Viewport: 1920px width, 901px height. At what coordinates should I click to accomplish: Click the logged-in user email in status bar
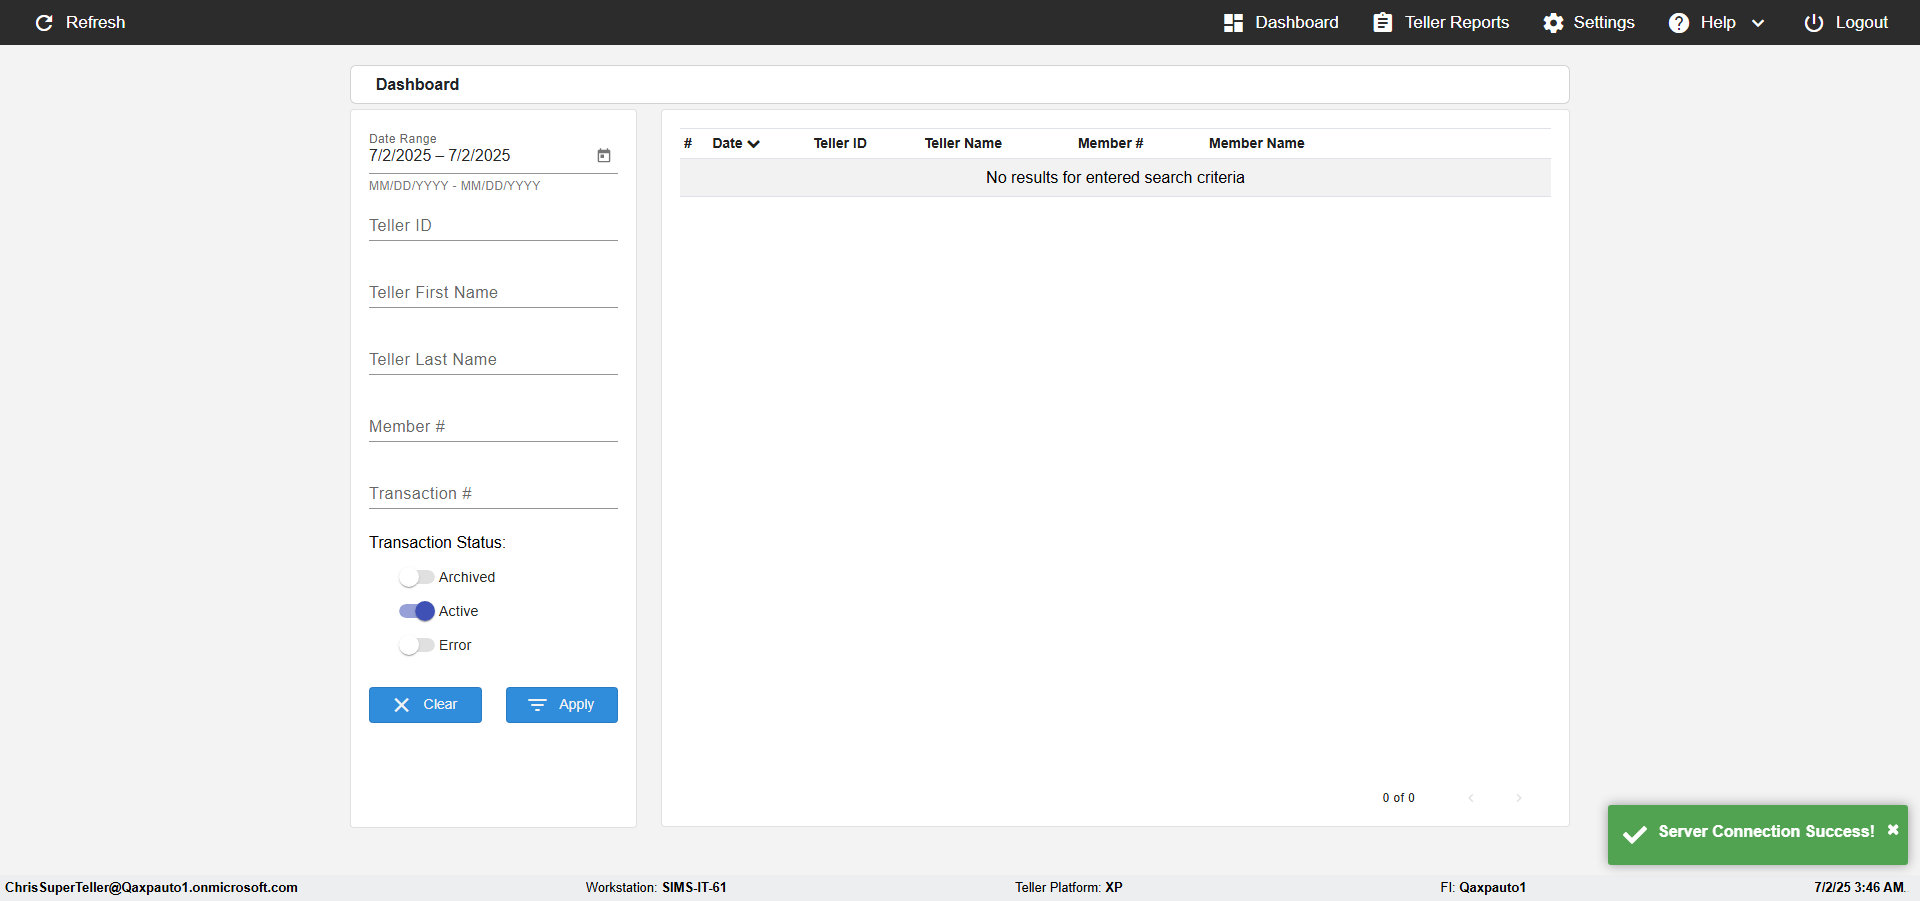click(151, 887)
